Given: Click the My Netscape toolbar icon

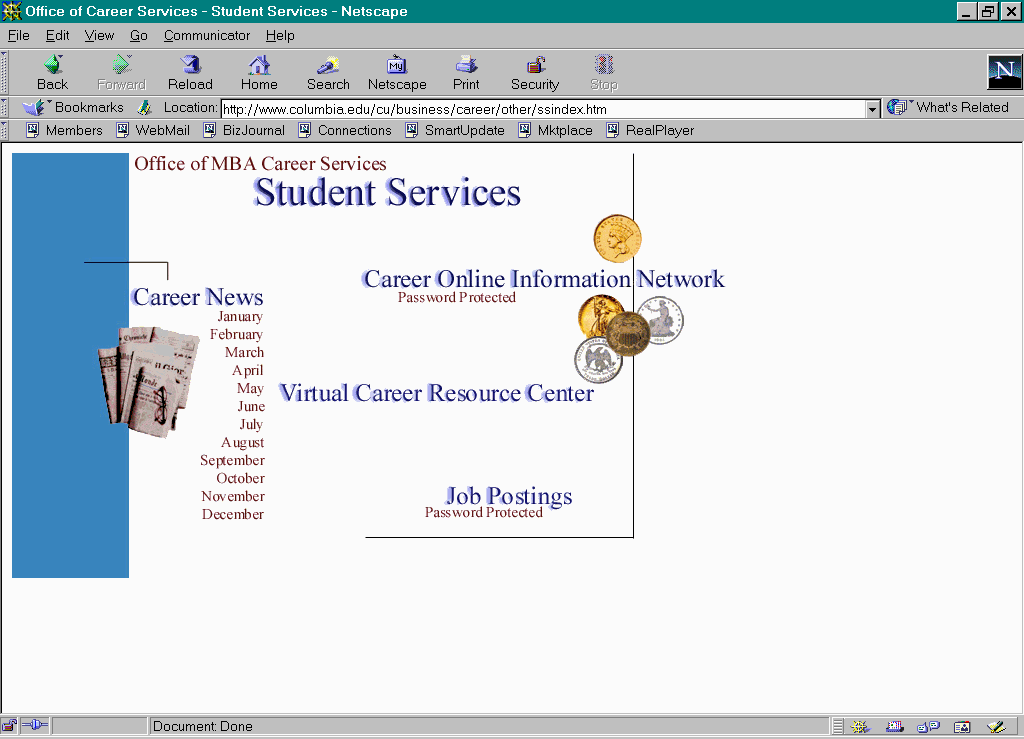Looking at the screenshot, I should coord(397,66).
